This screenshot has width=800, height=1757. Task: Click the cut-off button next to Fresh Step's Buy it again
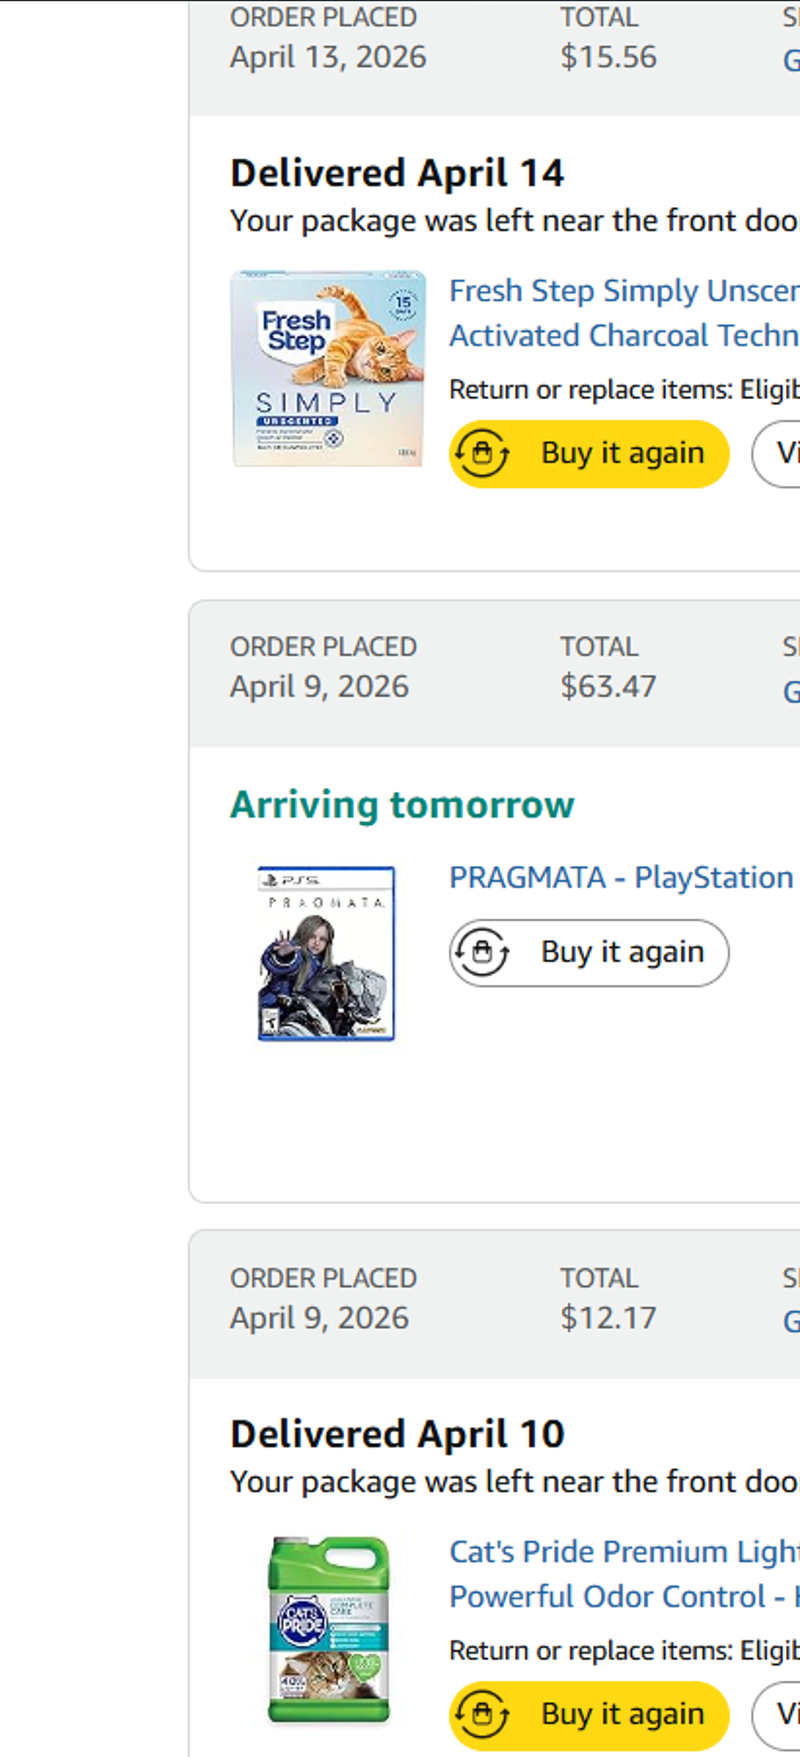point(780,454)
